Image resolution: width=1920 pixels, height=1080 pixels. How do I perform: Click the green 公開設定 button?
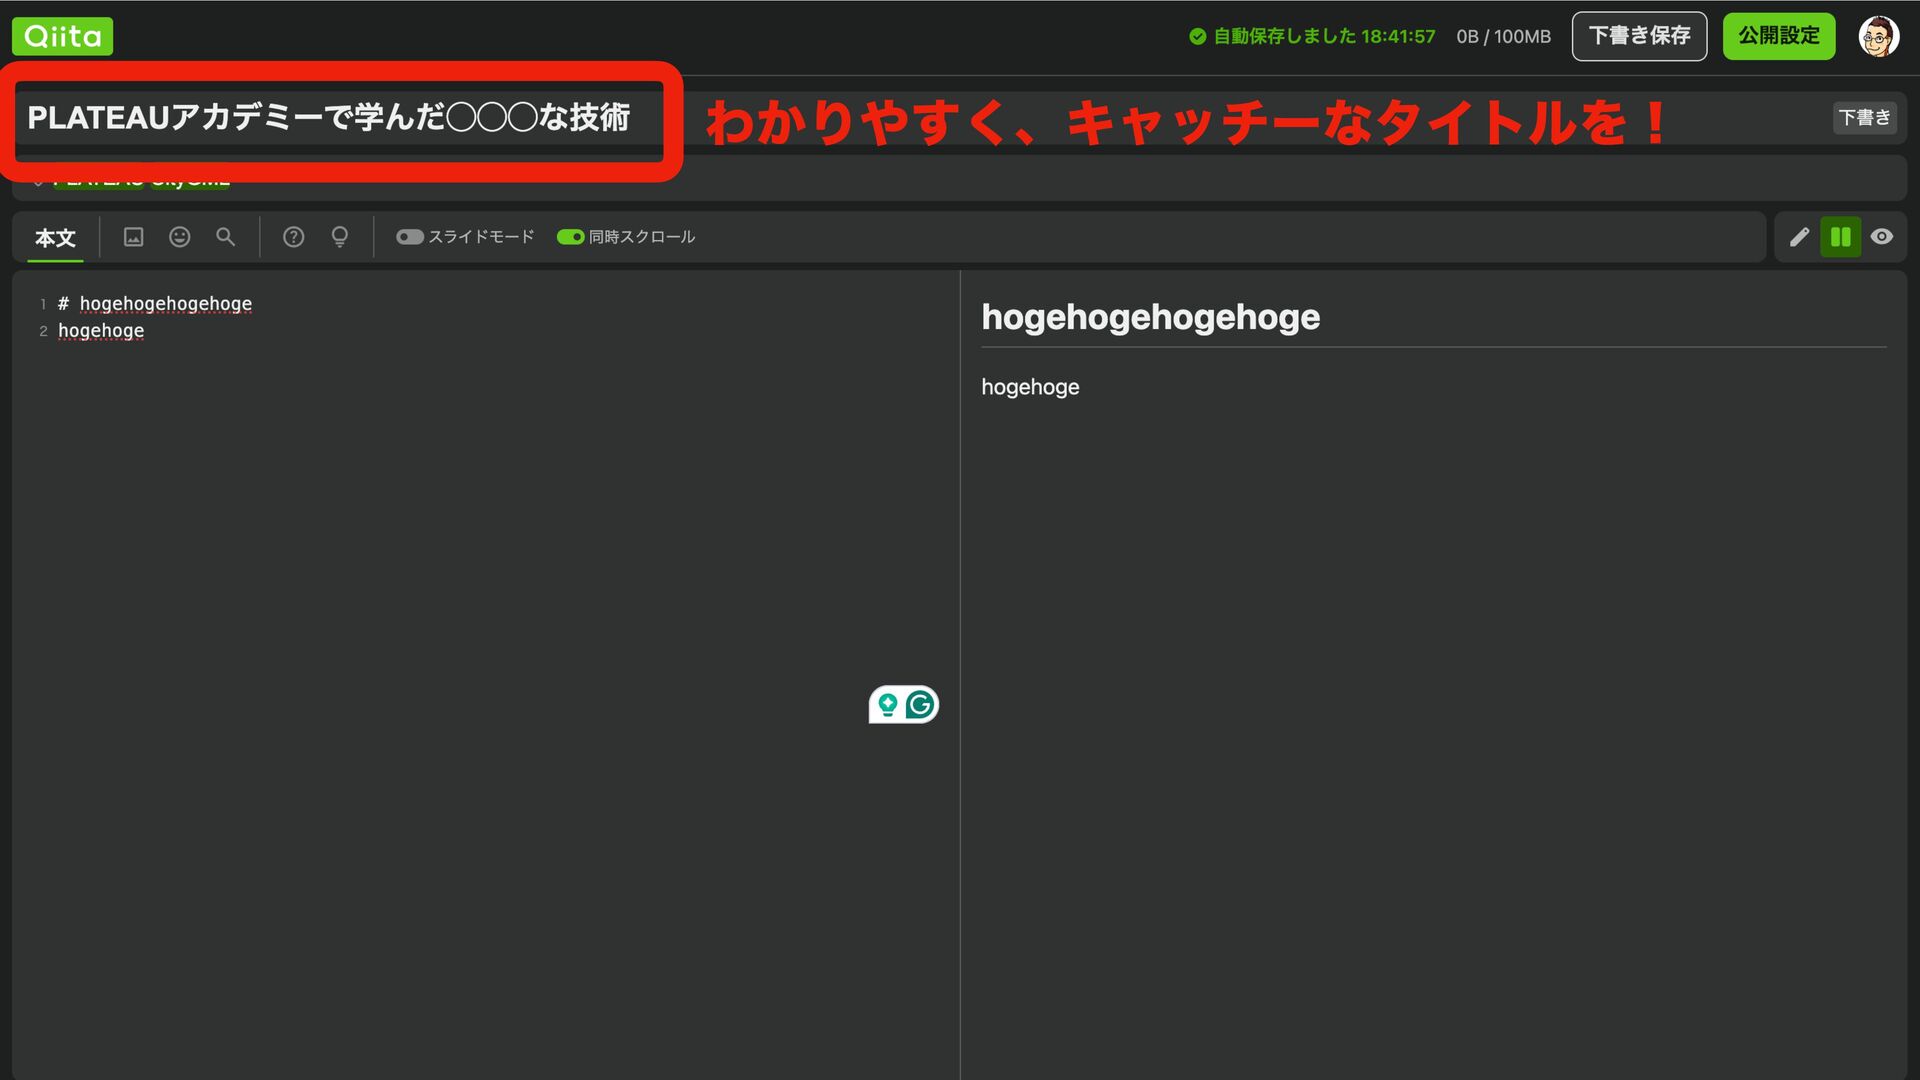pos(1778,37)
